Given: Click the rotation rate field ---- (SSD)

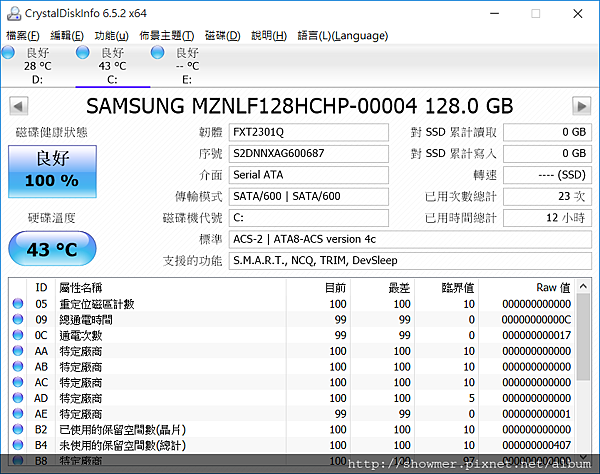Looking at the screenshot, I should tap(547, 175).
